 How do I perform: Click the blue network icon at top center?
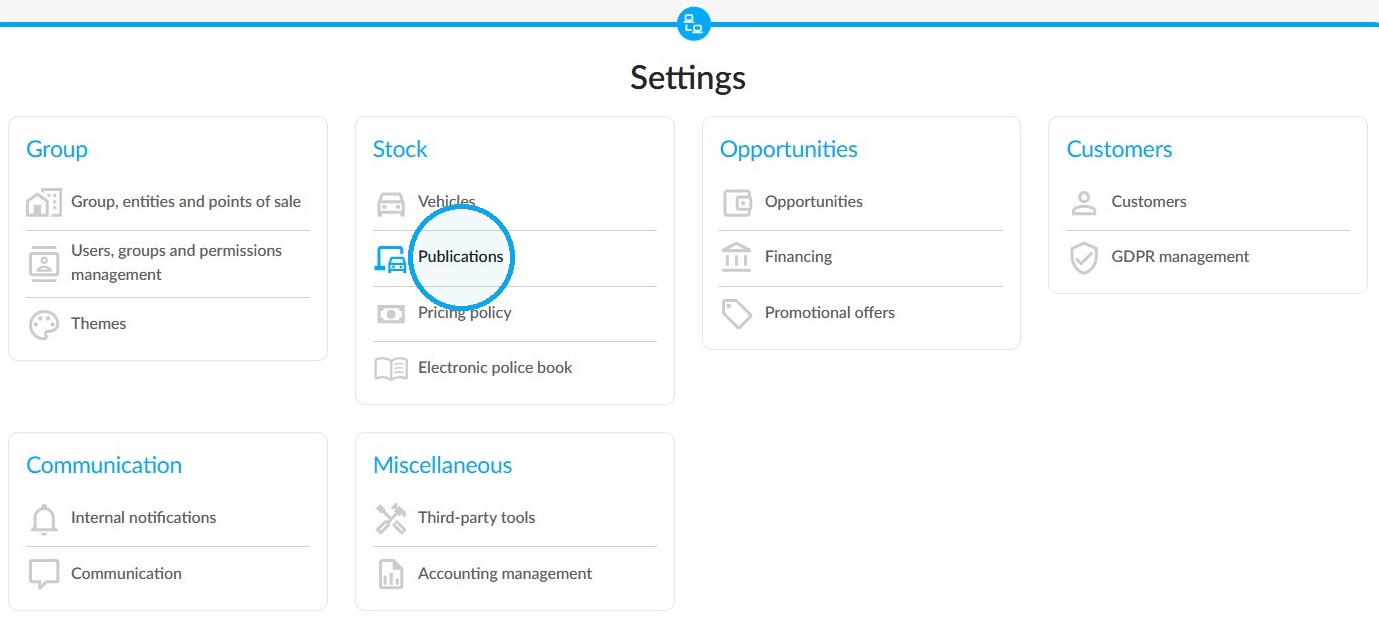click(x=693, y=23)
